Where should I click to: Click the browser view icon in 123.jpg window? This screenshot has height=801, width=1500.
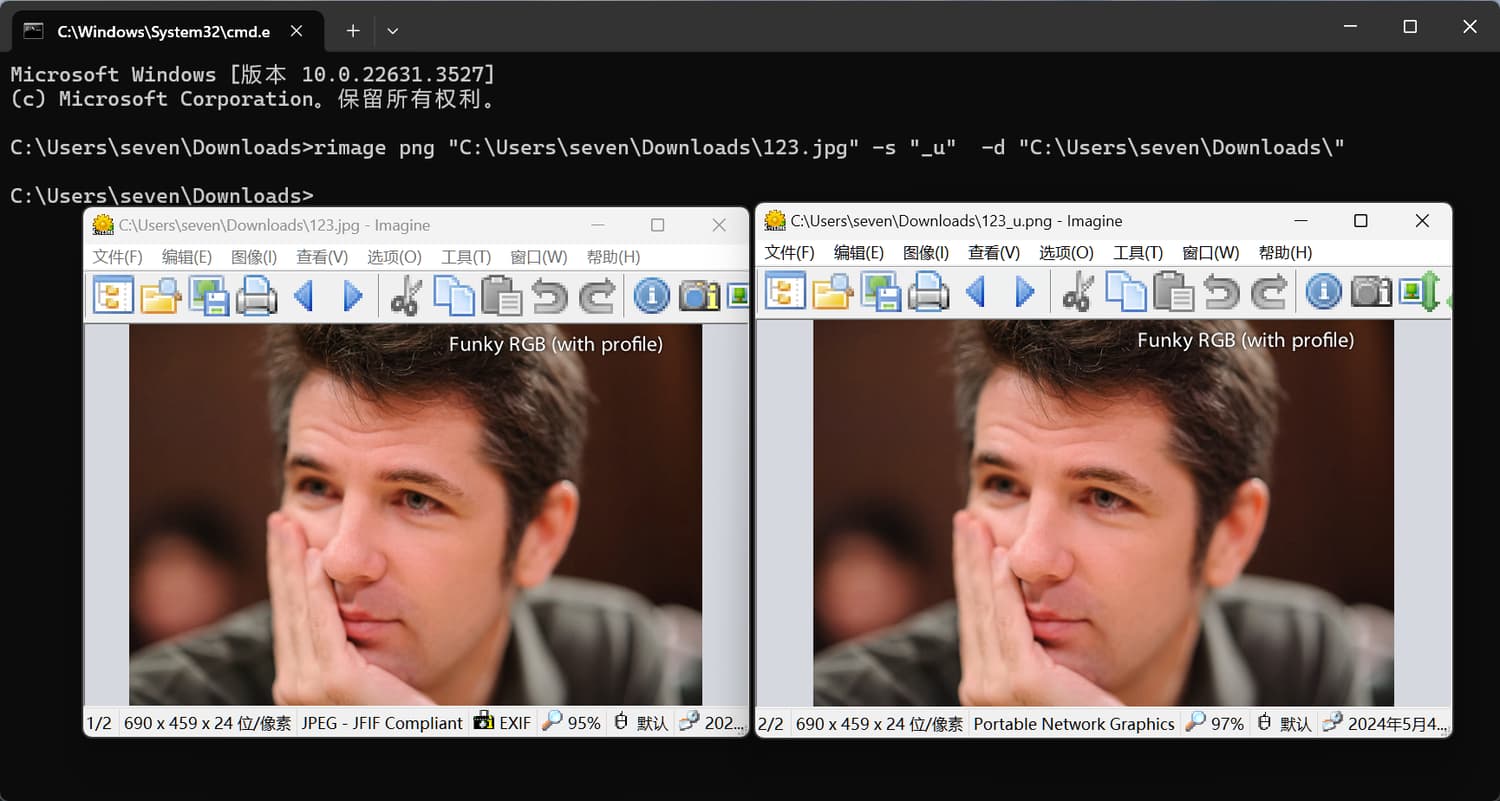point(113,296)
